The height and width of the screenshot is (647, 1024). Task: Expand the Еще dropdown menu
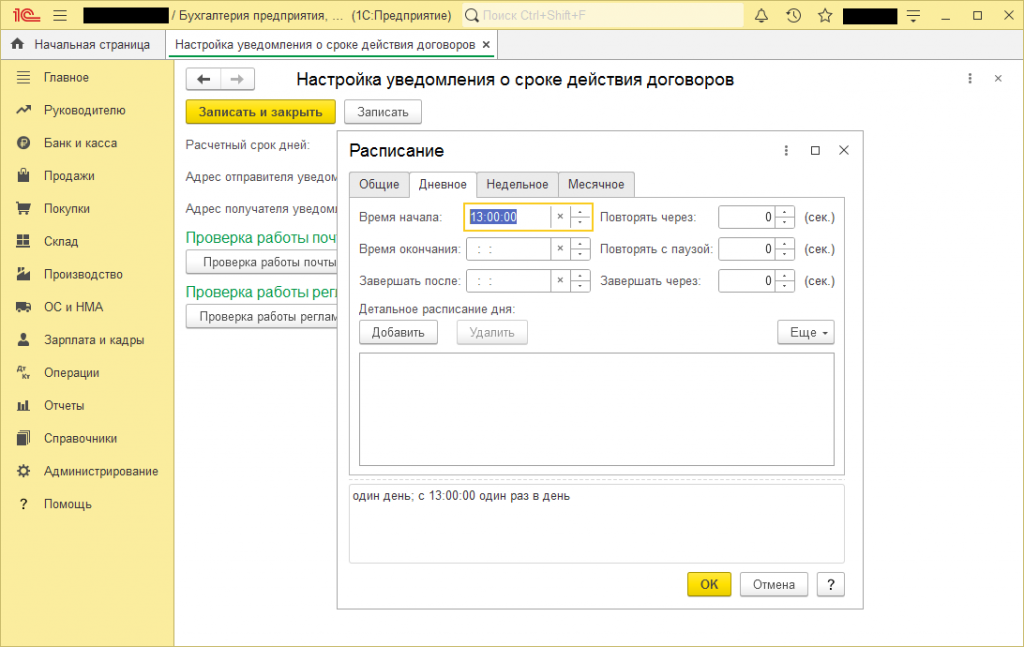[x=805, y=332]
